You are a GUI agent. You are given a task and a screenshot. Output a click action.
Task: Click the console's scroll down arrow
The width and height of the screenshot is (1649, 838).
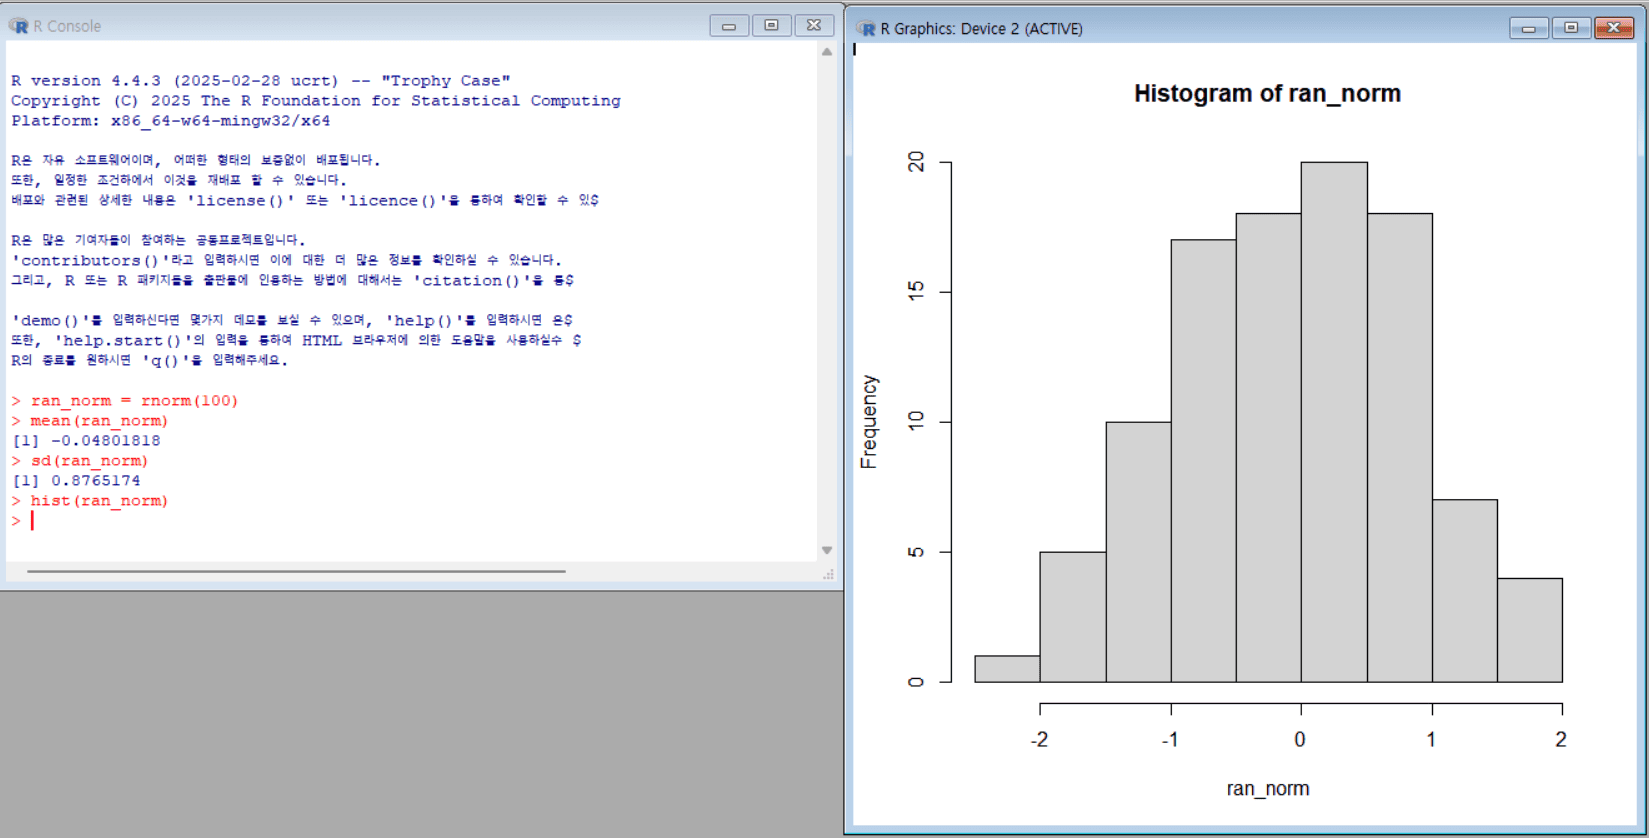coord(827,550)
